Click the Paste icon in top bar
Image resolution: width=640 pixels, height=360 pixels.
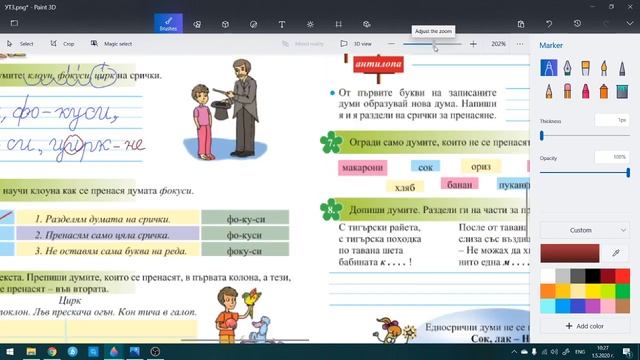(521, 24)
